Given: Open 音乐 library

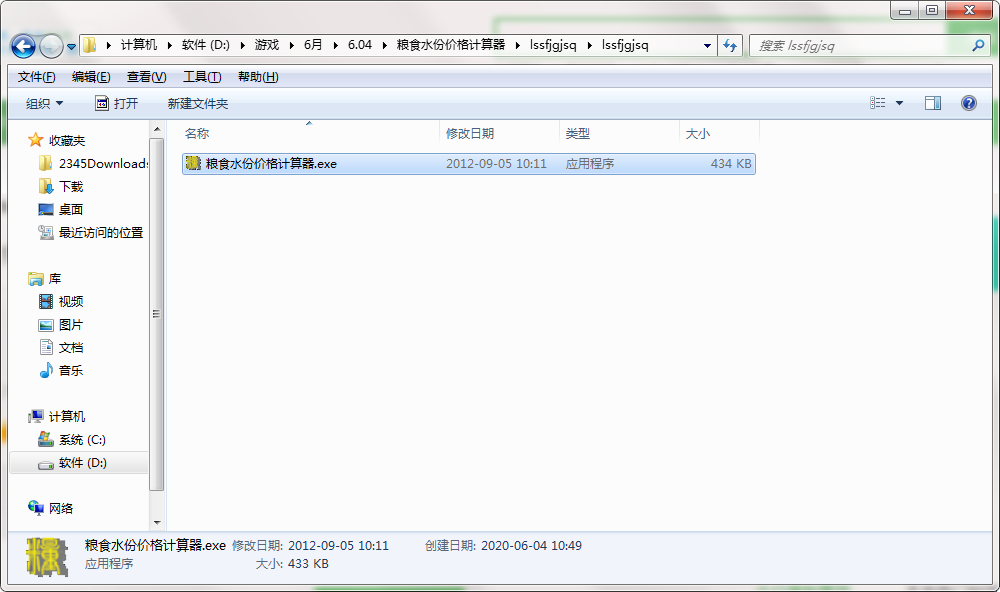Looking at the screenshot, I should pos(61,371).
